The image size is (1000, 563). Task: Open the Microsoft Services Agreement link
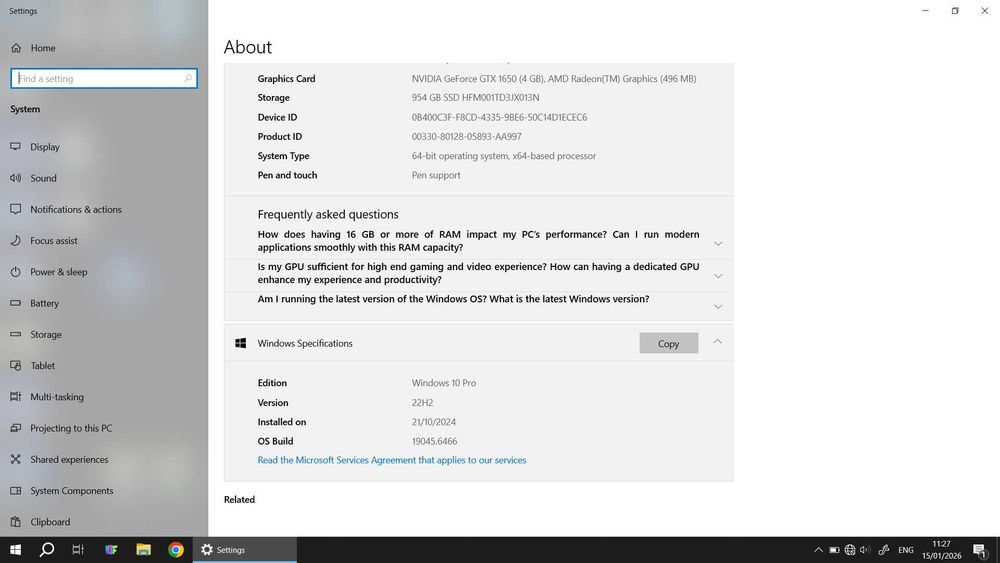392,460
